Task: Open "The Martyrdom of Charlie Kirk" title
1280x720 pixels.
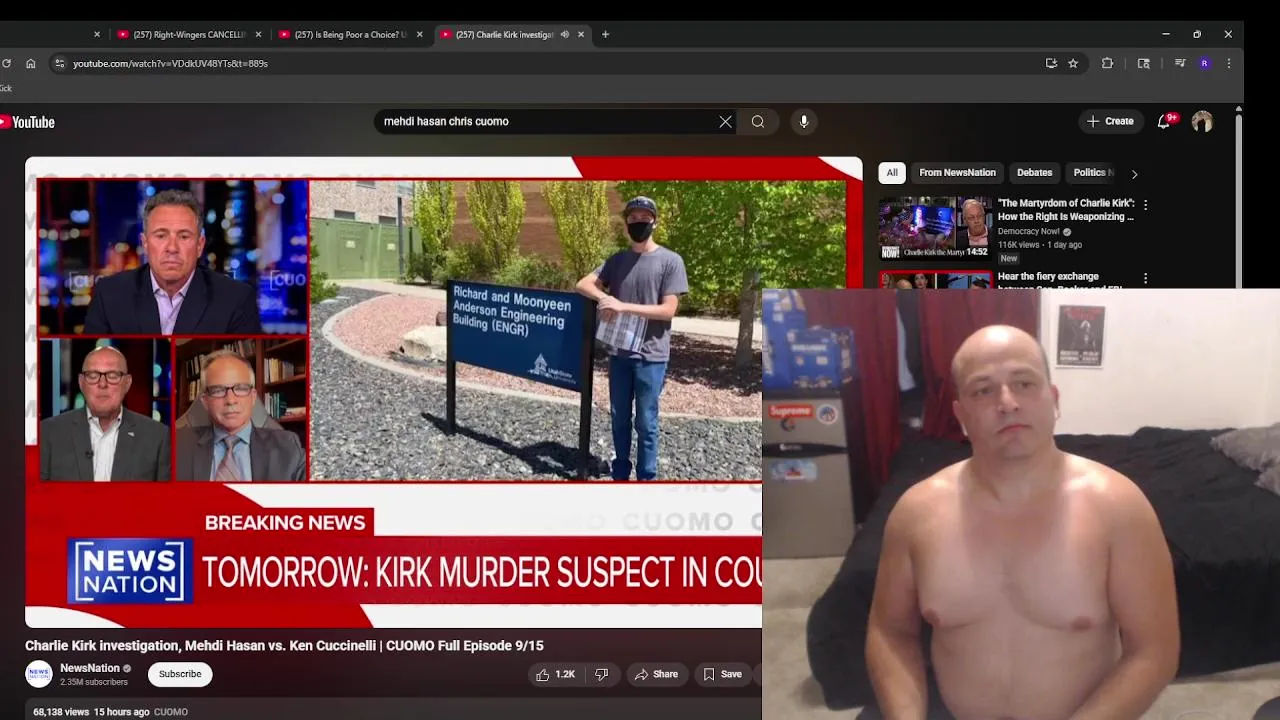Action: (x=1066, y=210)
